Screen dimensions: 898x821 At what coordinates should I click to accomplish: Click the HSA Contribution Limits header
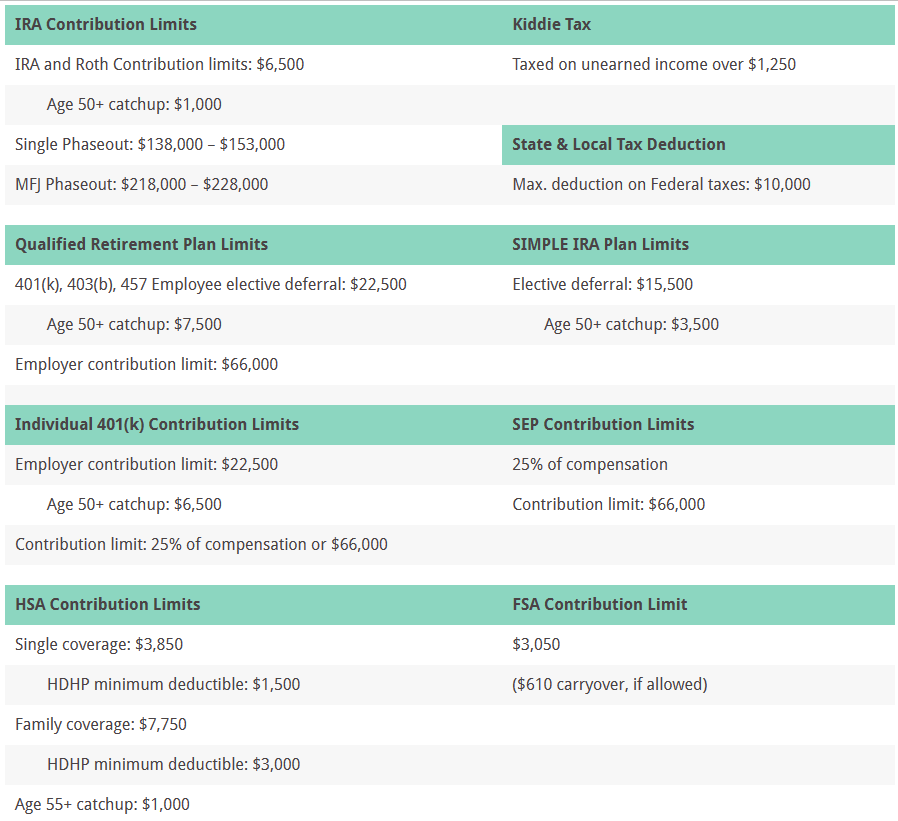(108, 604)
